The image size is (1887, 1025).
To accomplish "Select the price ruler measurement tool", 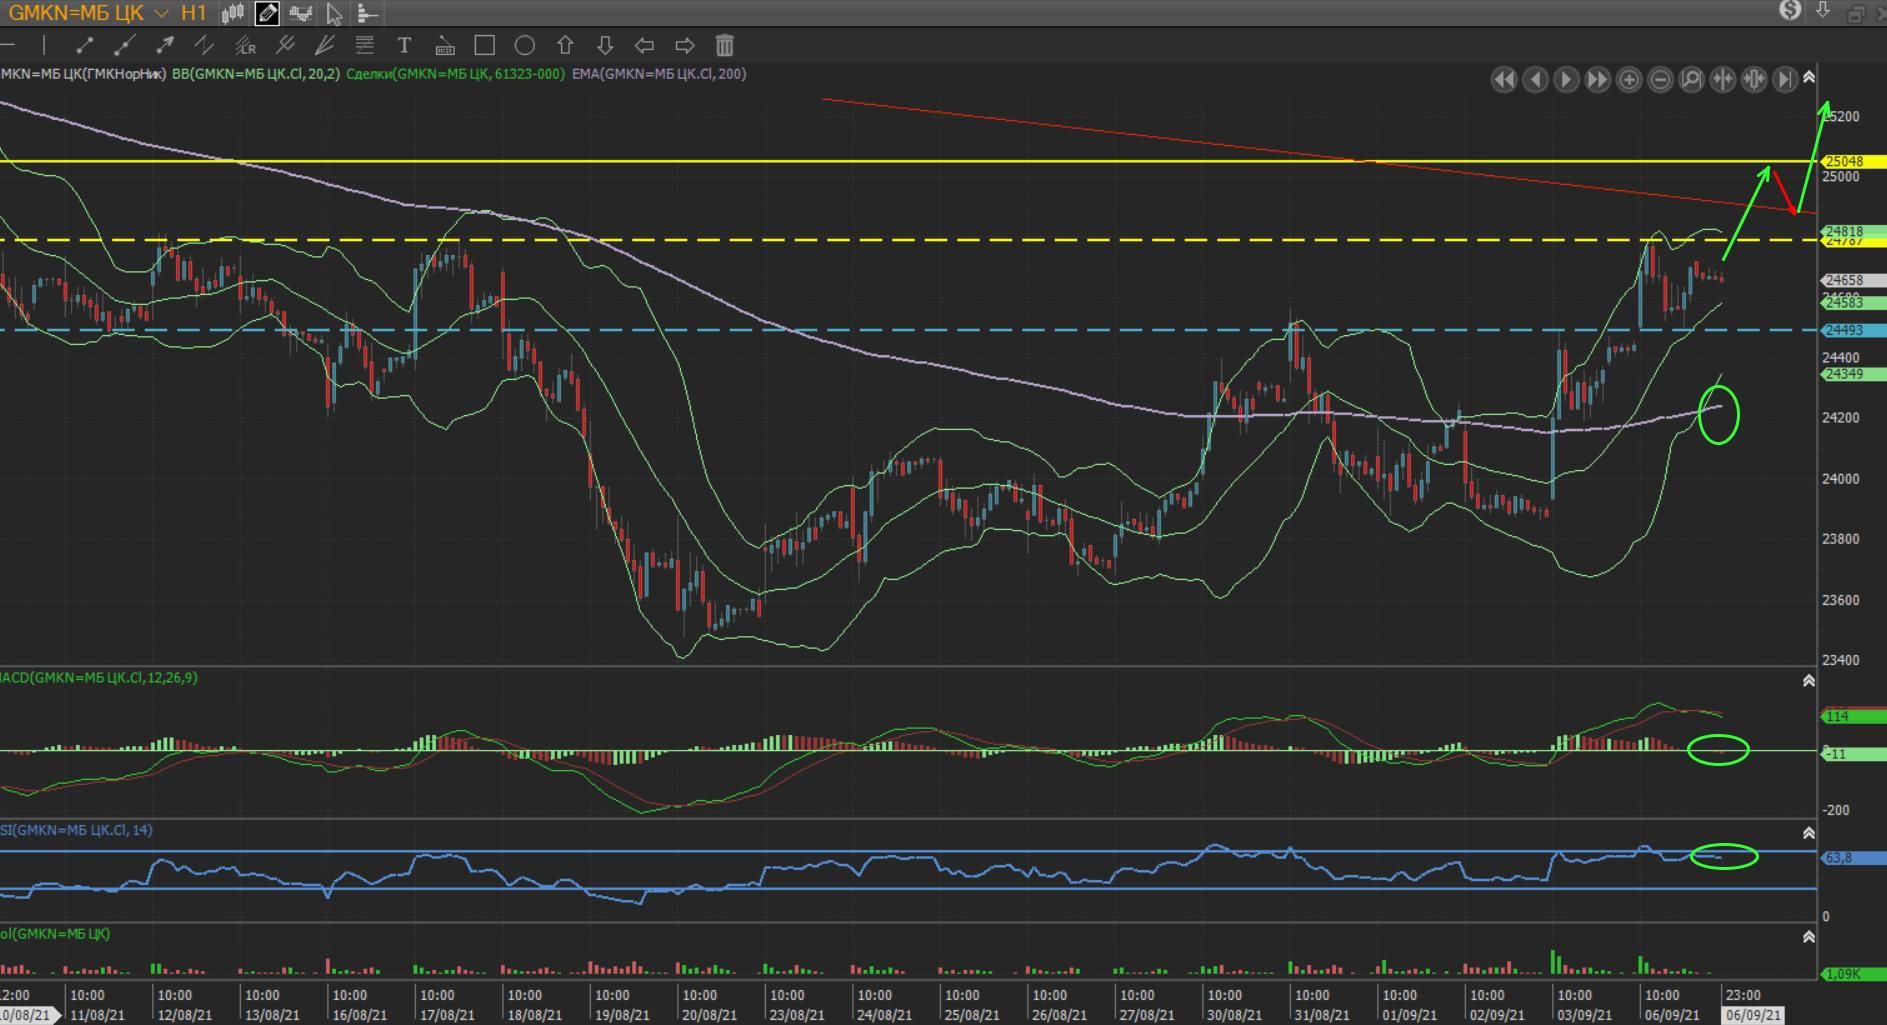I will coord(445,45).
